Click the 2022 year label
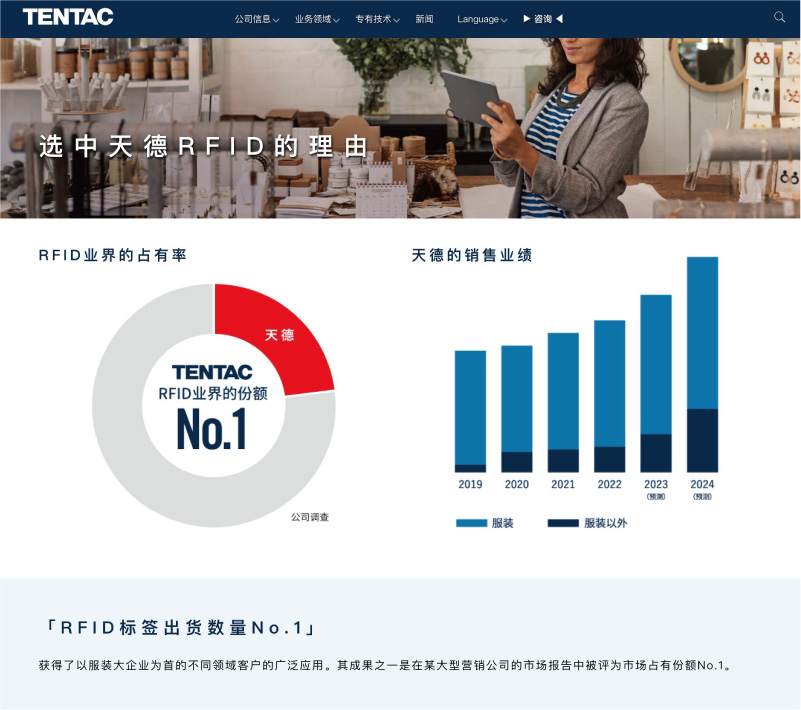801x710 pixels. click(x=609, y=484)
